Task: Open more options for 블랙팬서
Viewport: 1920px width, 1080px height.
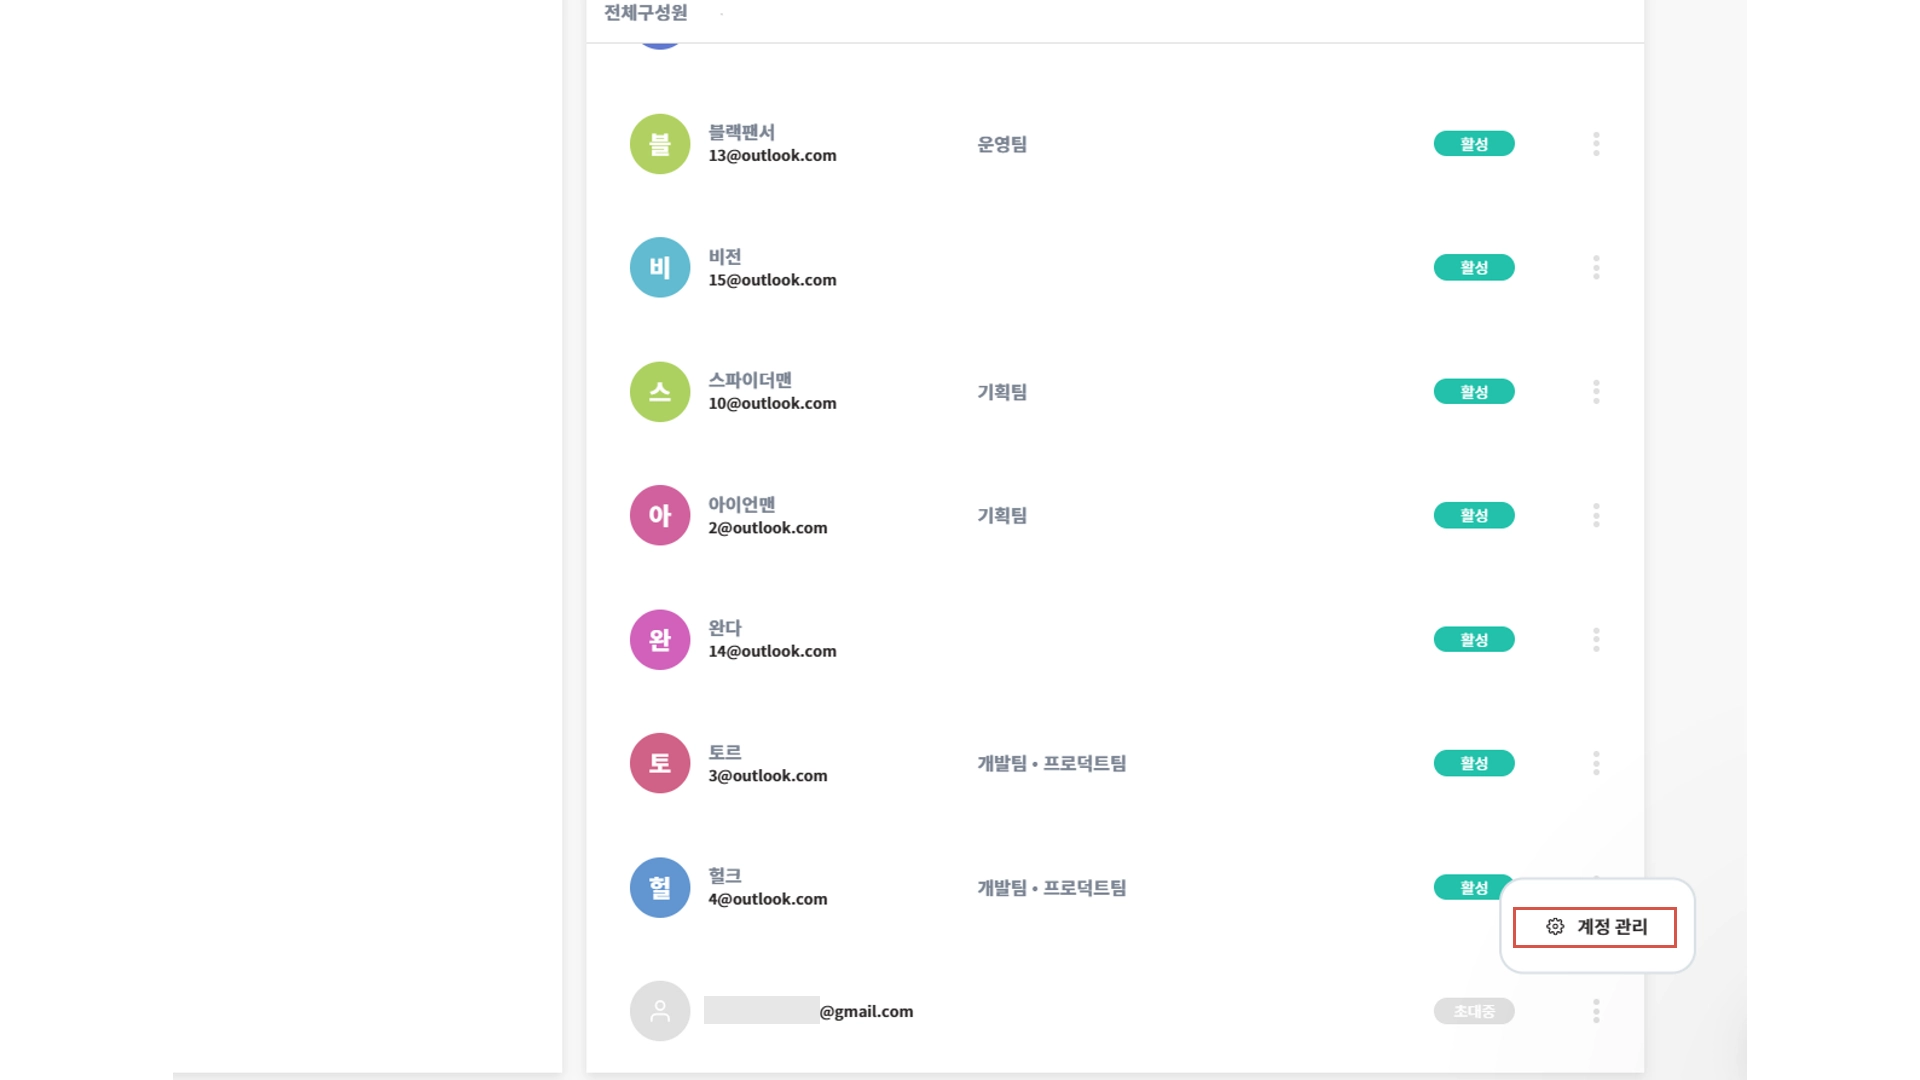Action: click(1596, 144)
